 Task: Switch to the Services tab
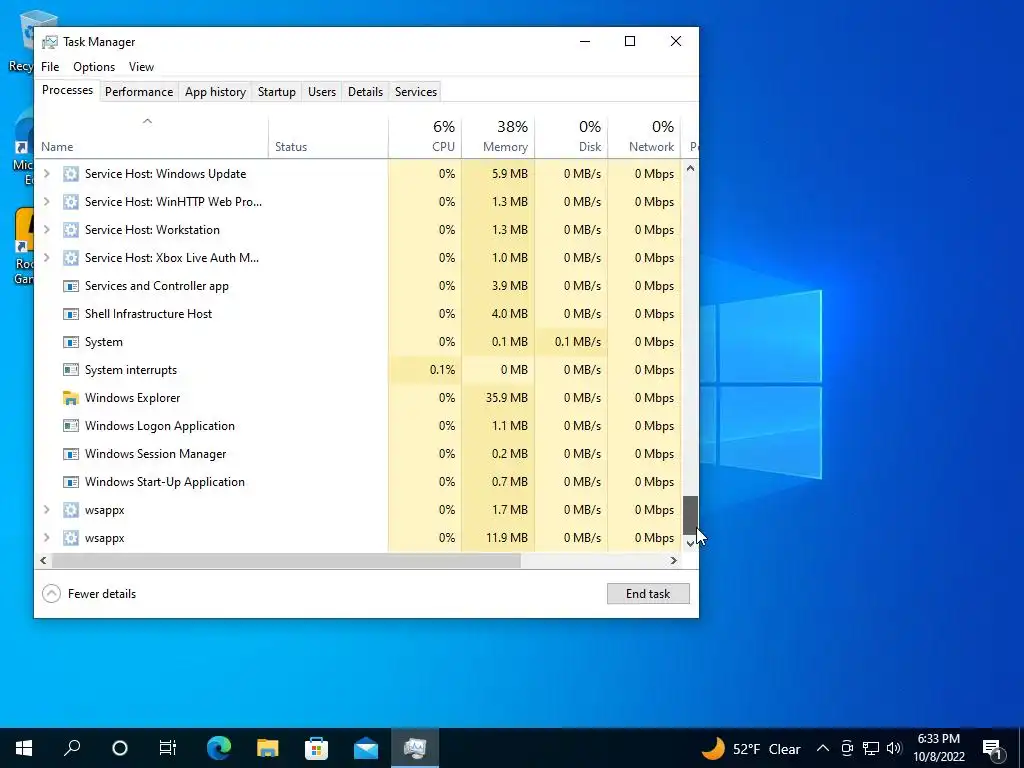[x=416, y=92]
